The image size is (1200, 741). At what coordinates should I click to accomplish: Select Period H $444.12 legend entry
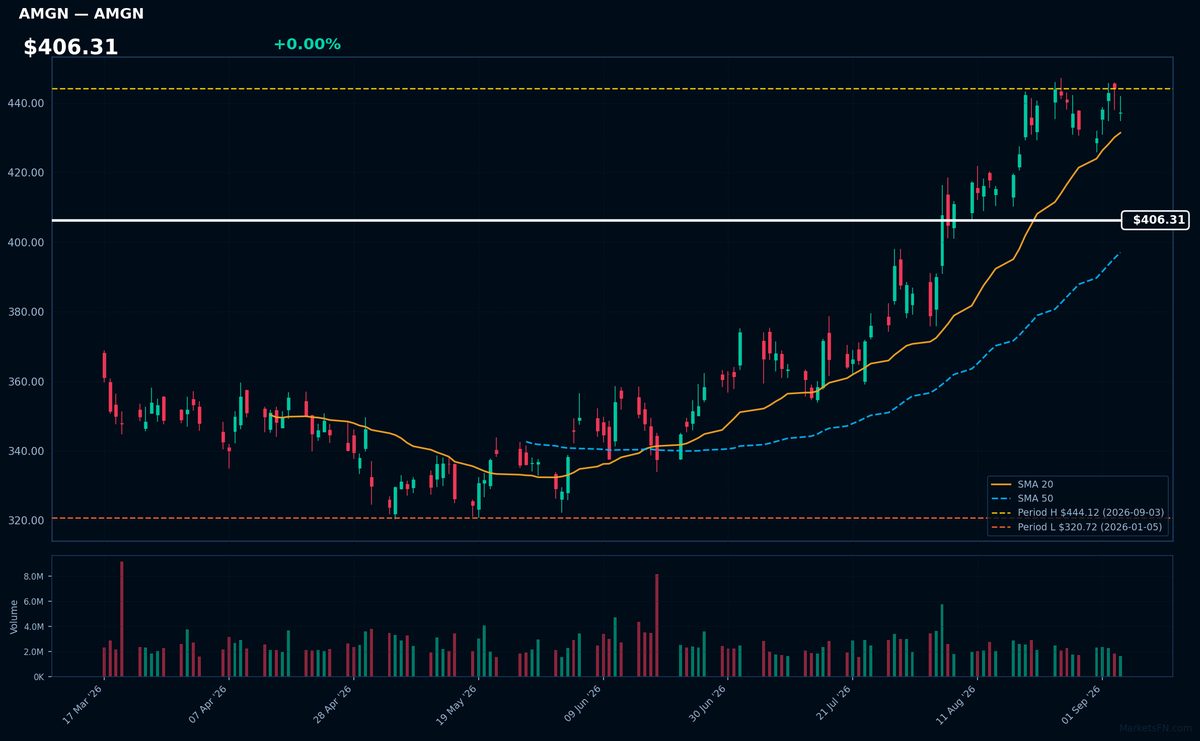coord(1077,512)
